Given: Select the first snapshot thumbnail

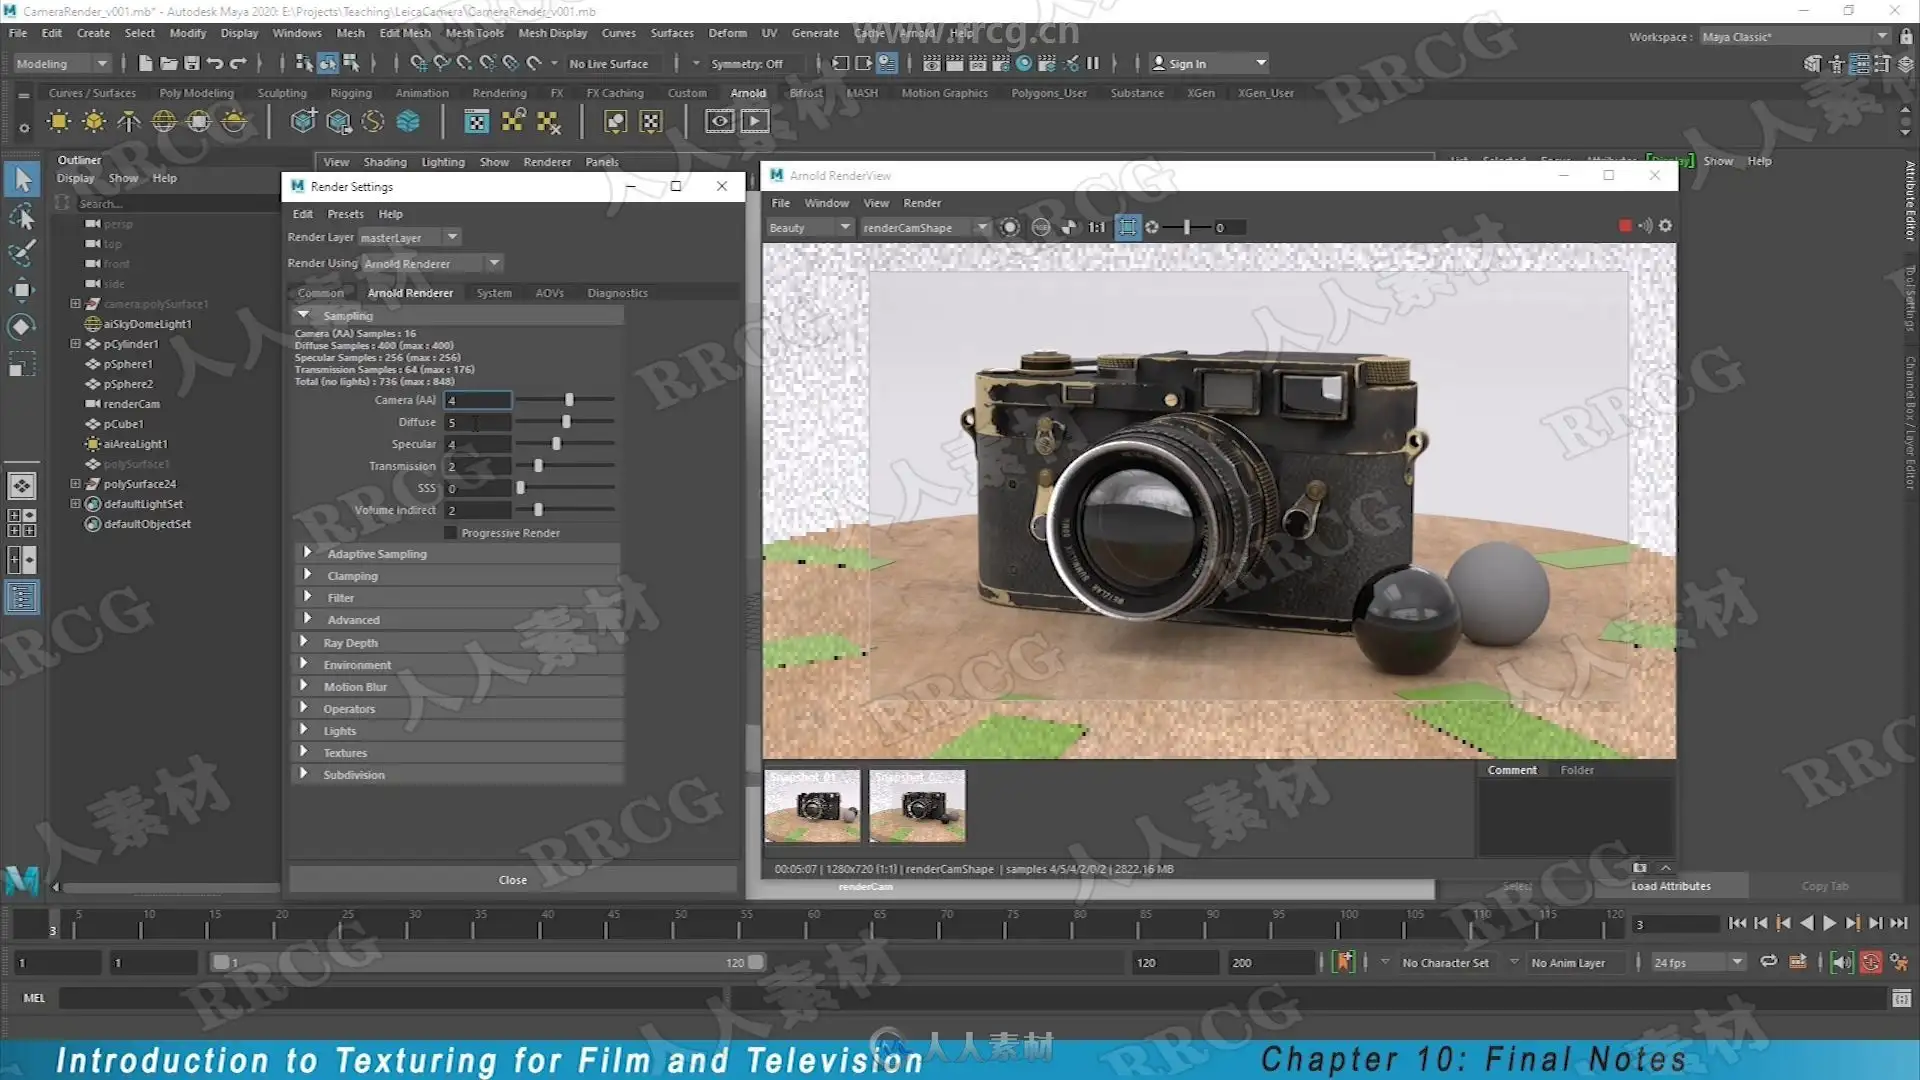Looking at the screenshot, I should (x=812, y=806).
